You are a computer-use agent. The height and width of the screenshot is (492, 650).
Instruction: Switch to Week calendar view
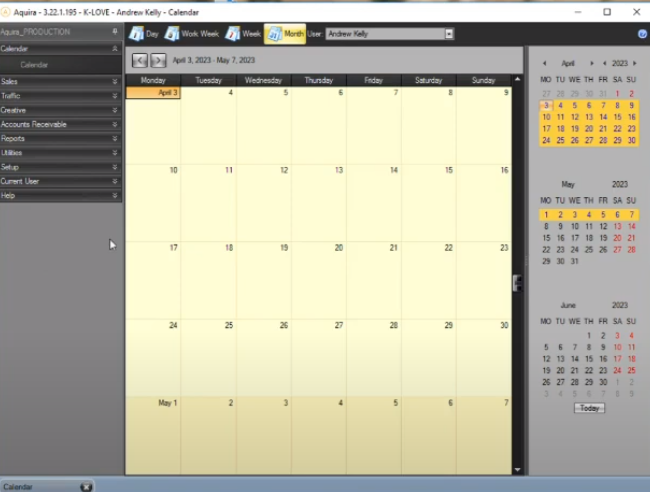243,34
